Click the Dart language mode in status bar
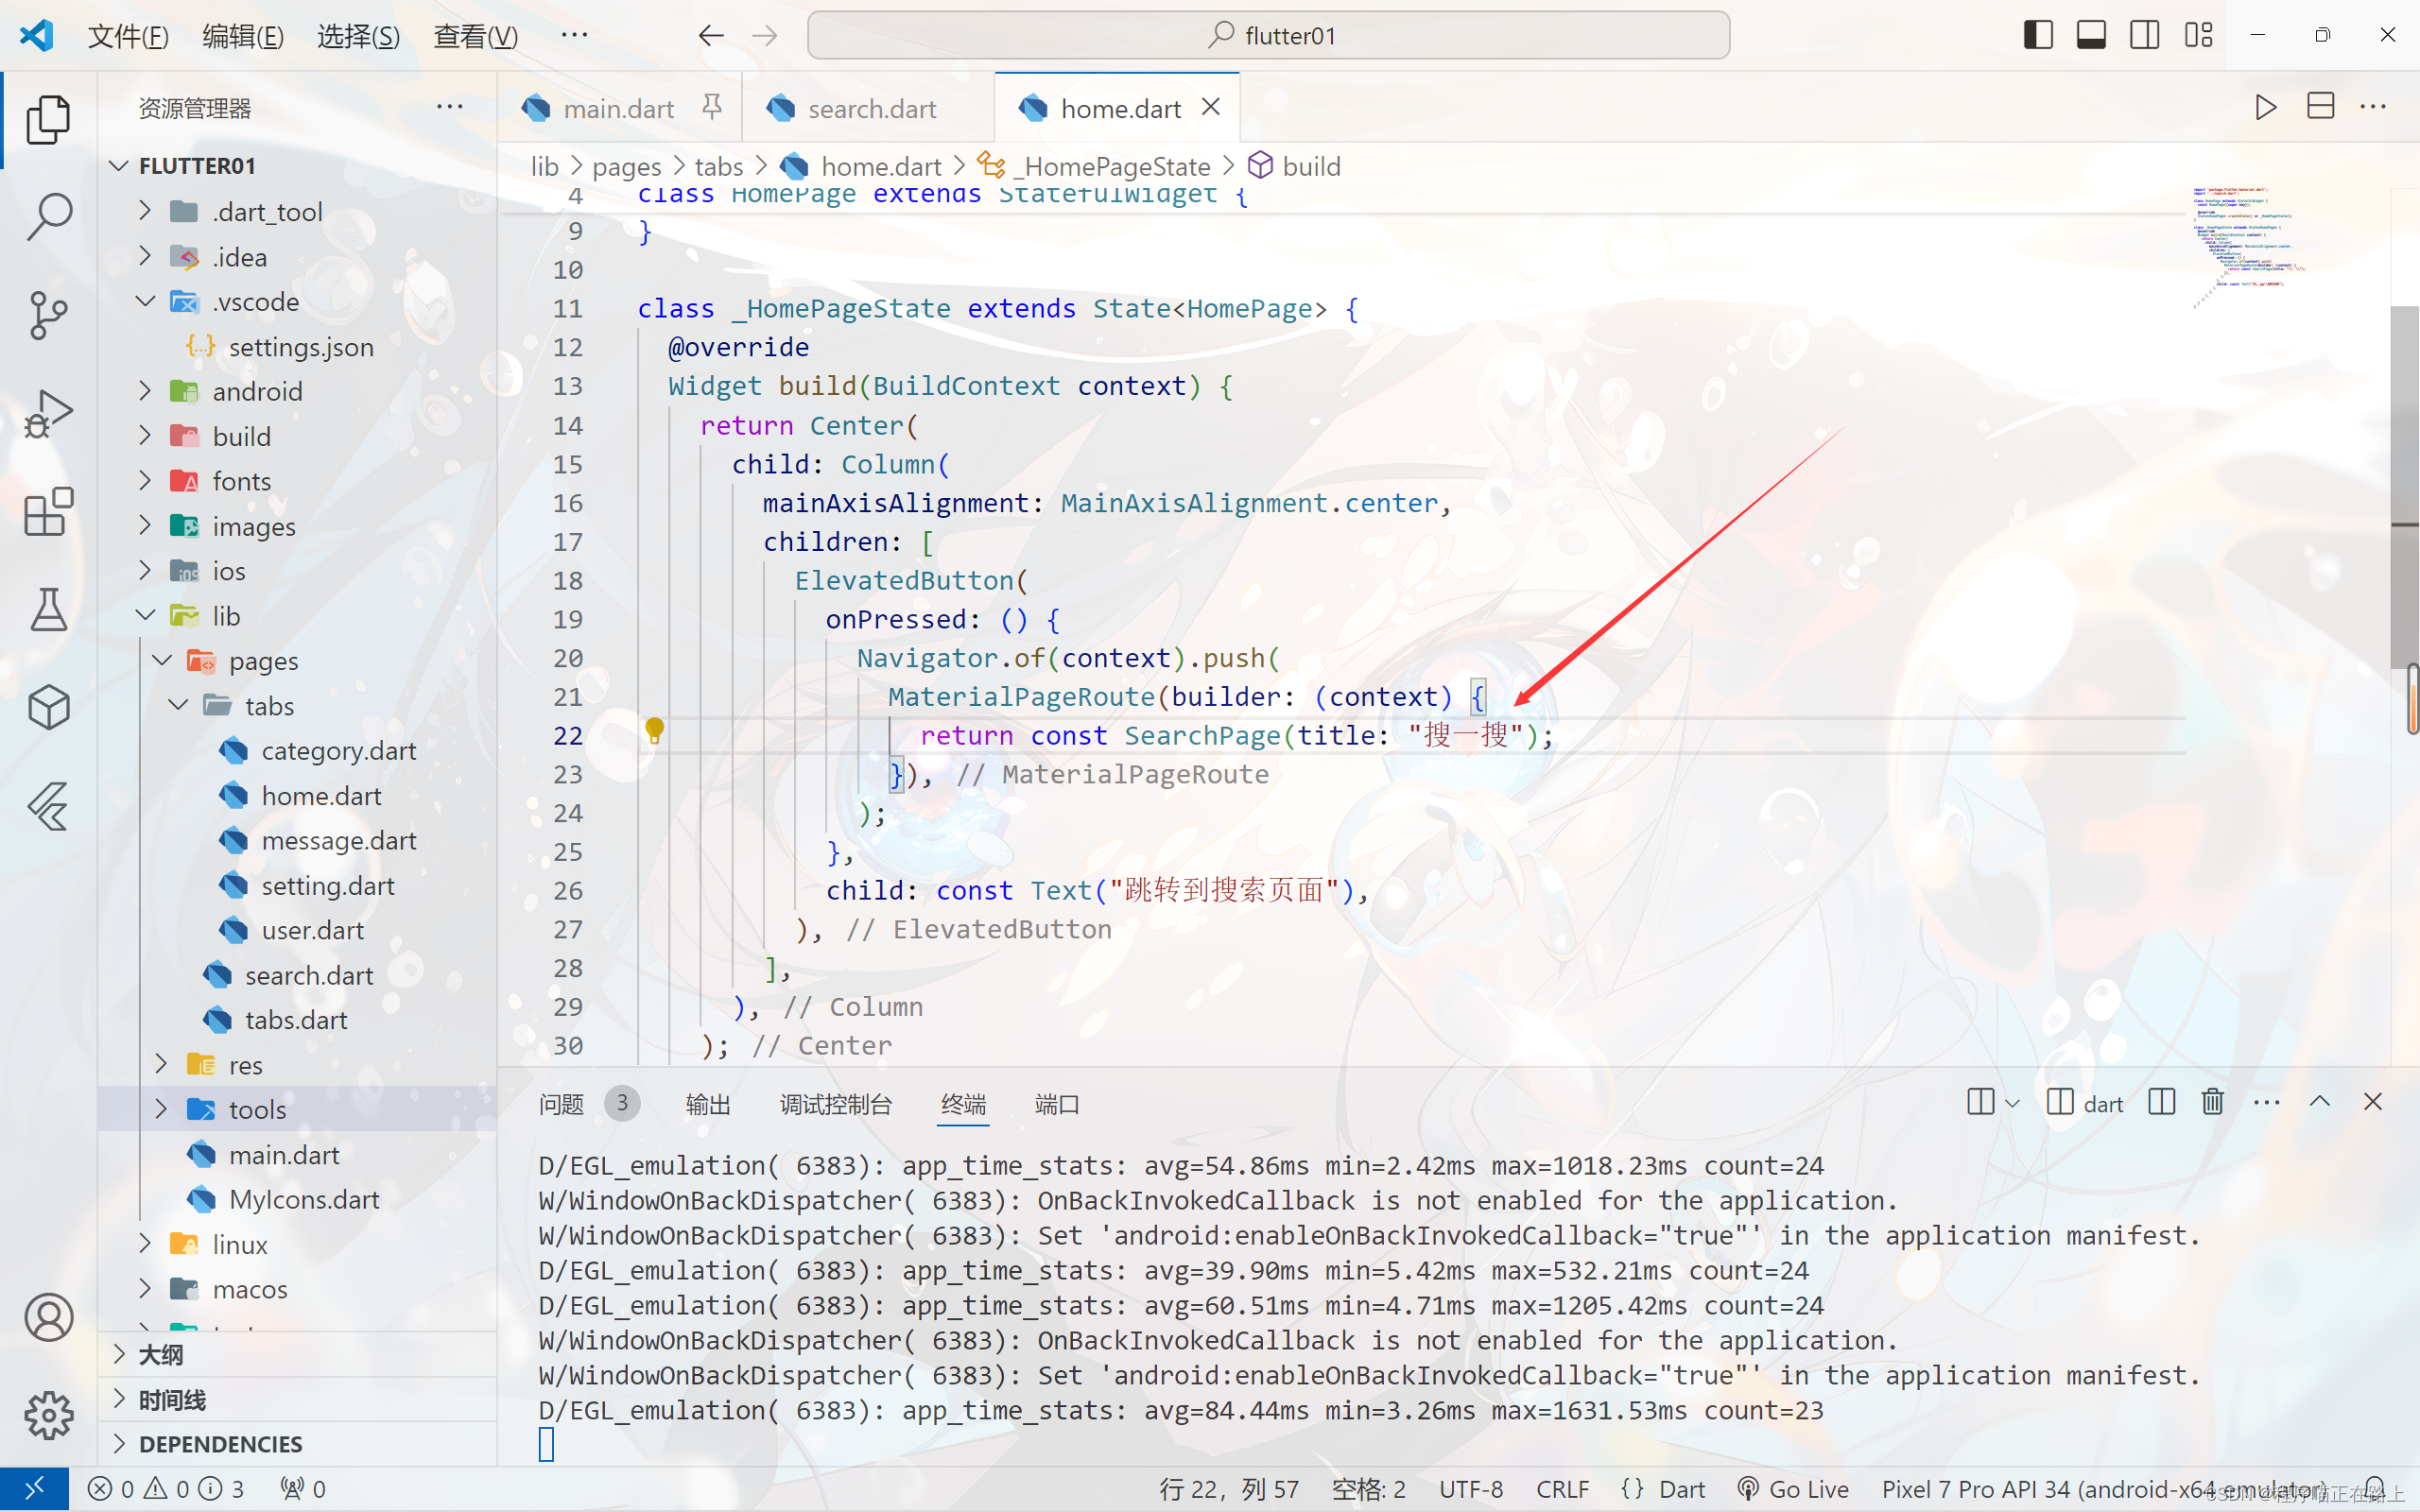The width and height of the screenshot is (2420, 1512). click(x=1681, y=1489)
